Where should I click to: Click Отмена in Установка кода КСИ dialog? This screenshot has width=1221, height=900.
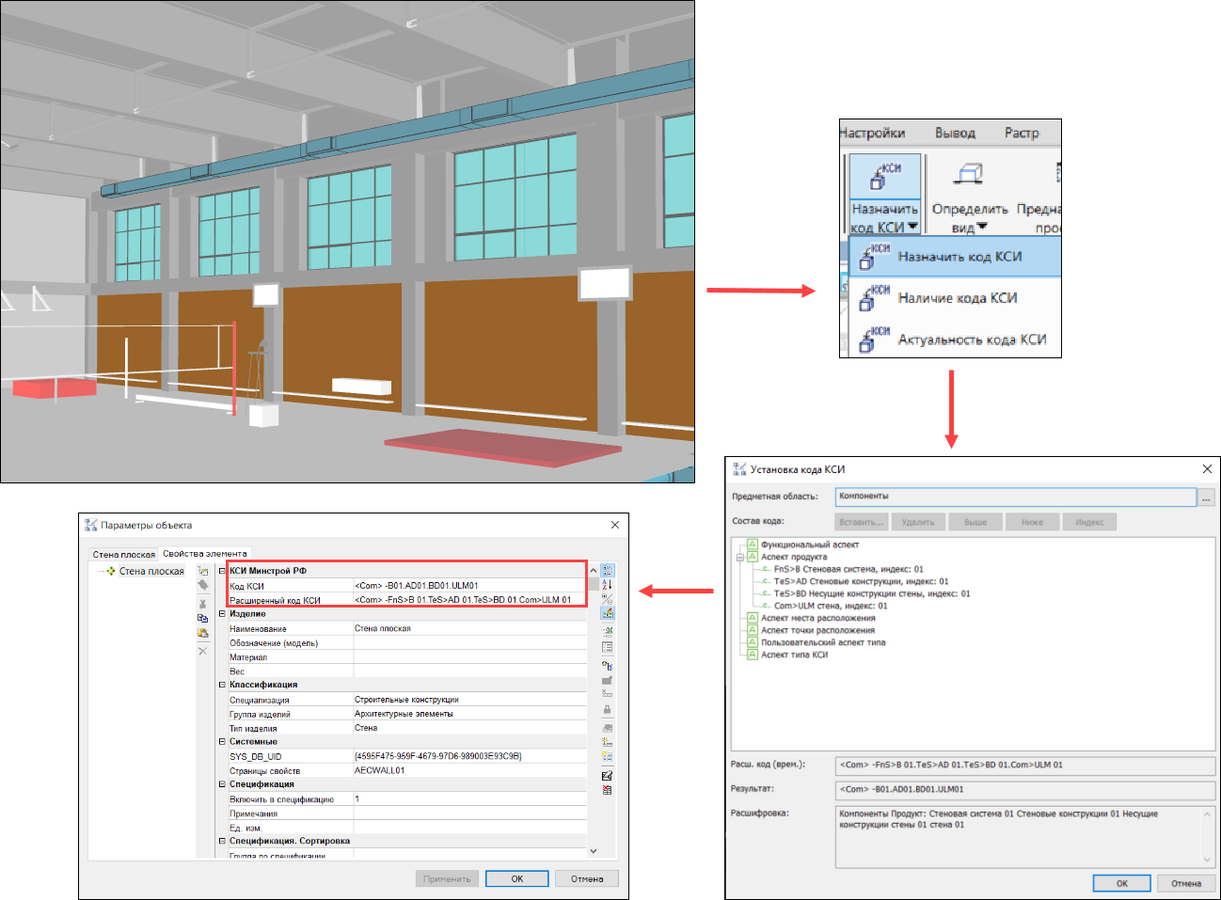1186,883
